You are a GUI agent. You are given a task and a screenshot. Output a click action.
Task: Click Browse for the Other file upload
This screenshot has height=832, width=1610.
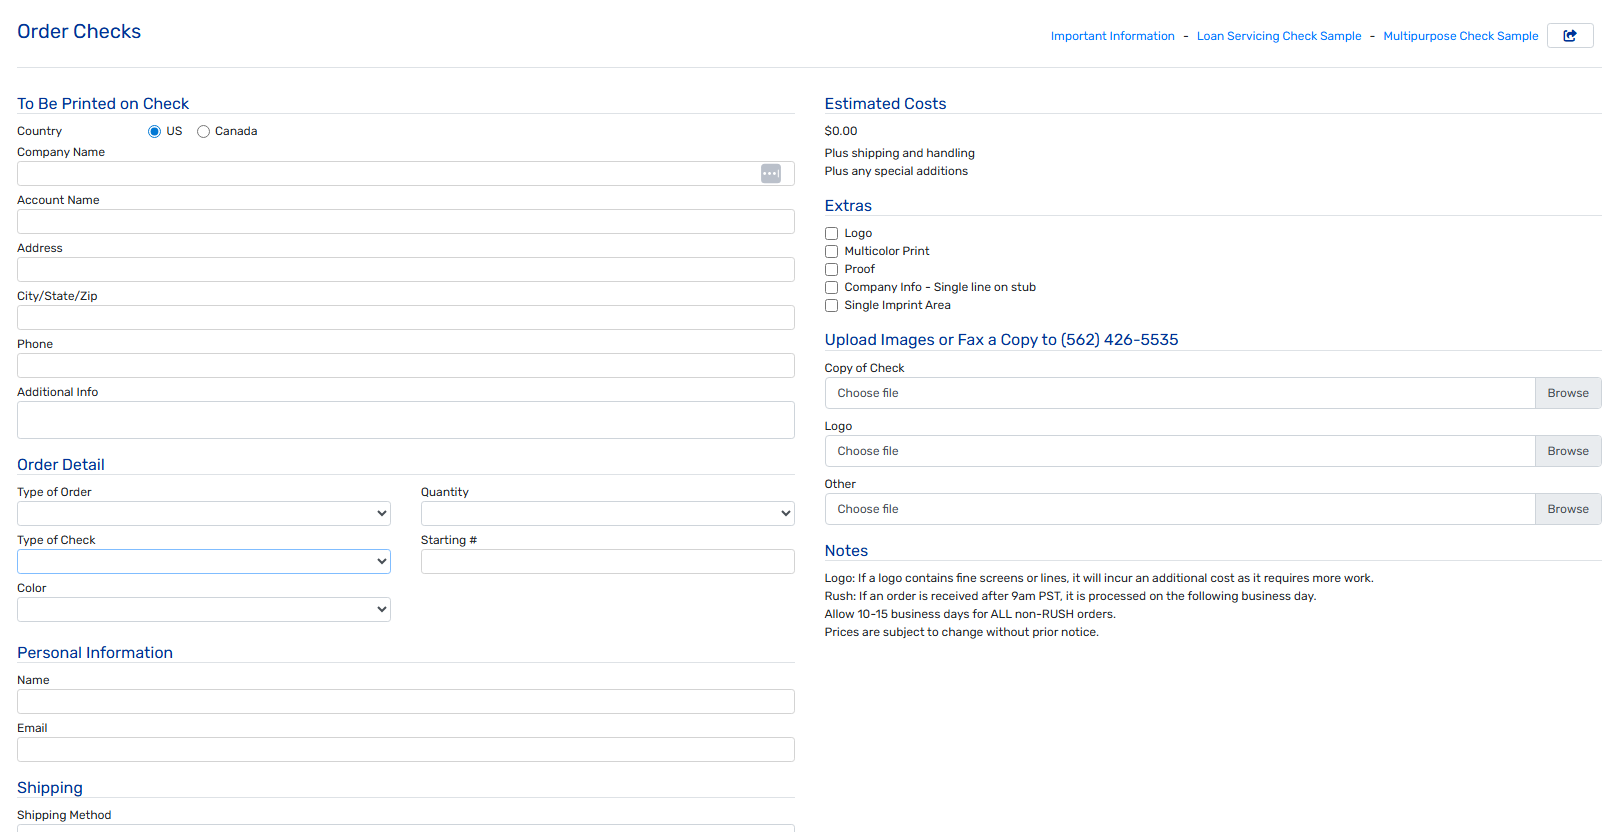coord(1567,509)
